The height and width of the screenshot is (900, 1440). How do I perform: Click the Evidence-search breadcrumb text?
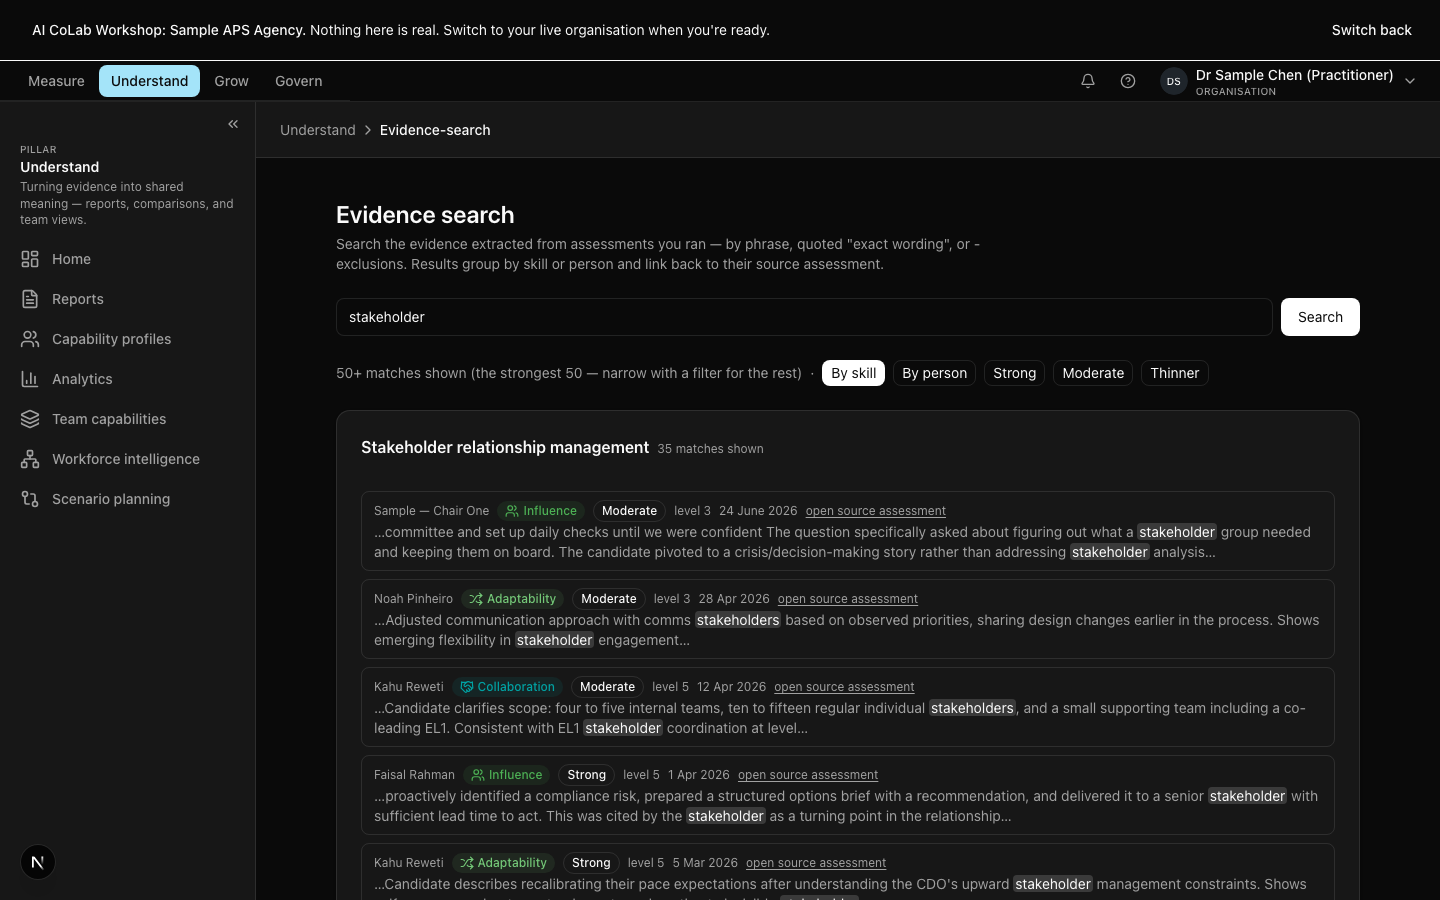(435, 130)
